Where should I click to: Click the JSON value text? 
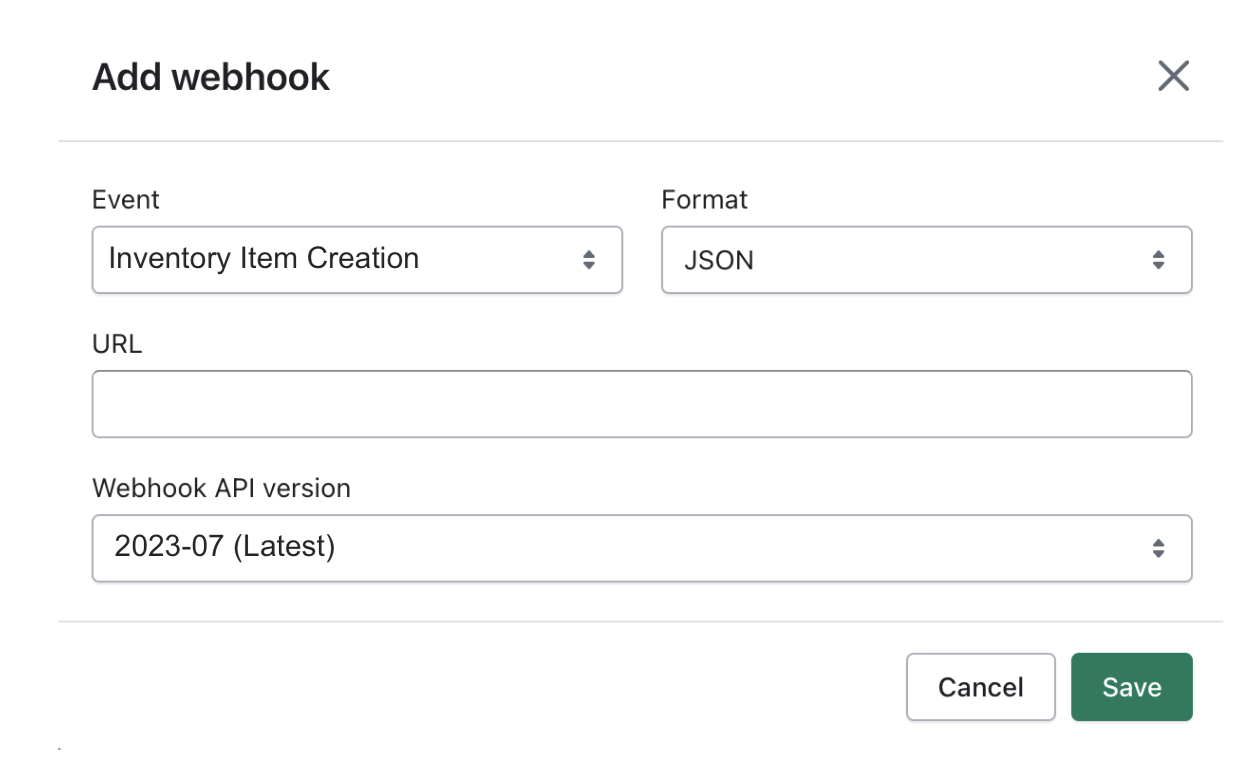coord(719,261)
